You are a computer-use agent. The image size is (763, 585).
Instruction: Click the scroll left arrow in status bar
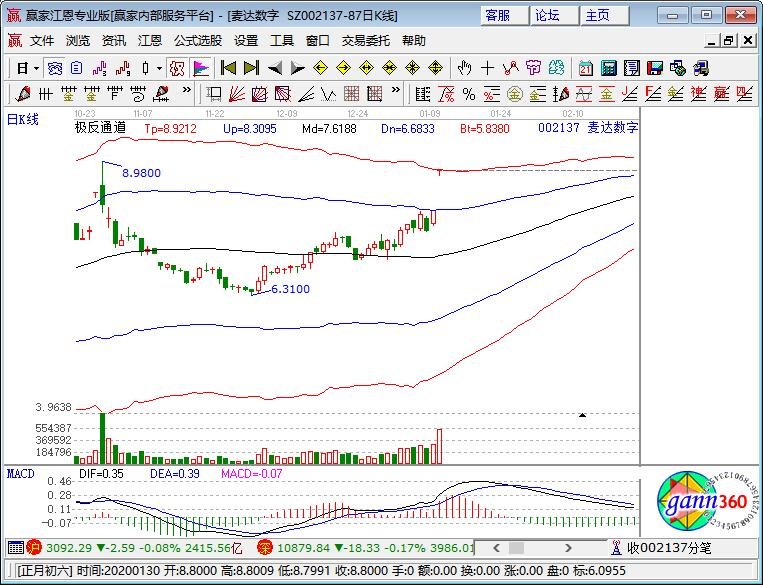click(496, 548)
